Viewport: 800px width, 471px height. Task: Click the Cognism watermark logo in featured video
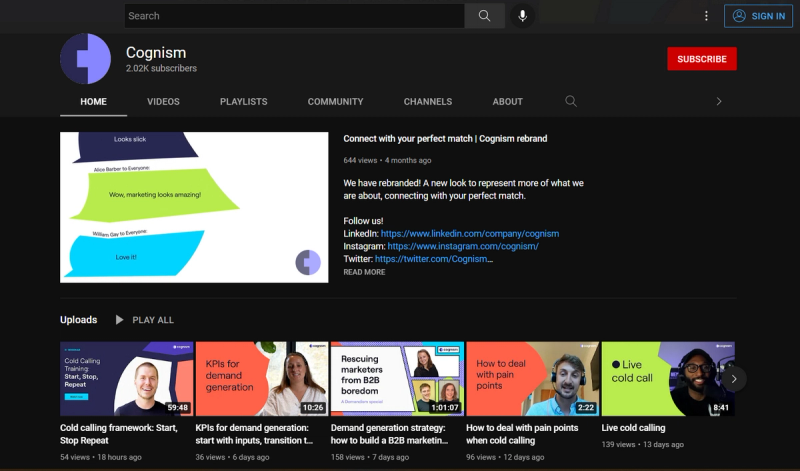[x=308, y=262]
